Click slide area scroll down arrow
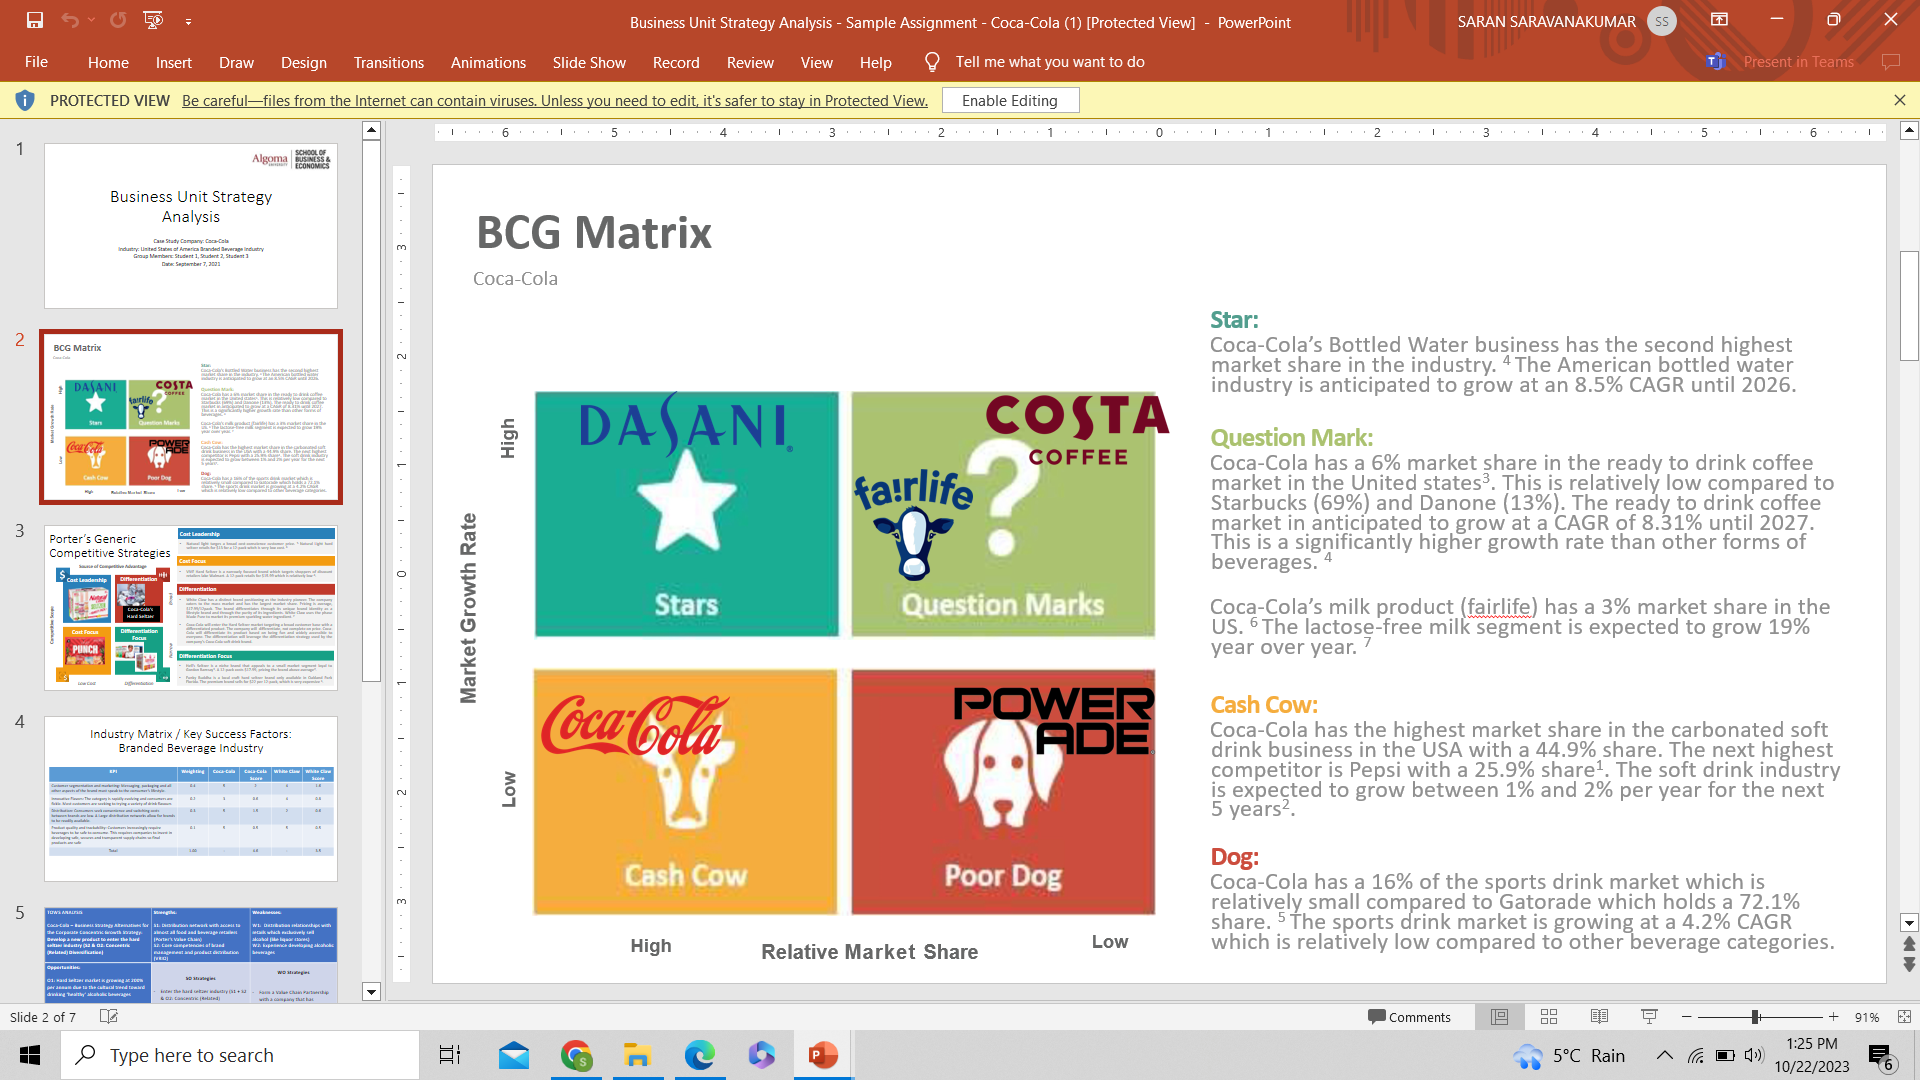Screen dimensions: 1920x1080 pos(1909,923)
